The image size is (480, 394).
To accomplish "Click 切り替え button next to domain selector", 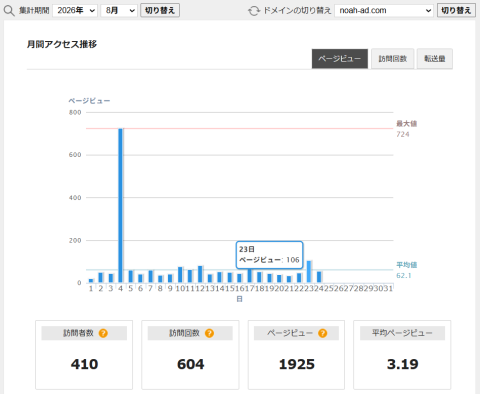I will click(x=456, y=10).
